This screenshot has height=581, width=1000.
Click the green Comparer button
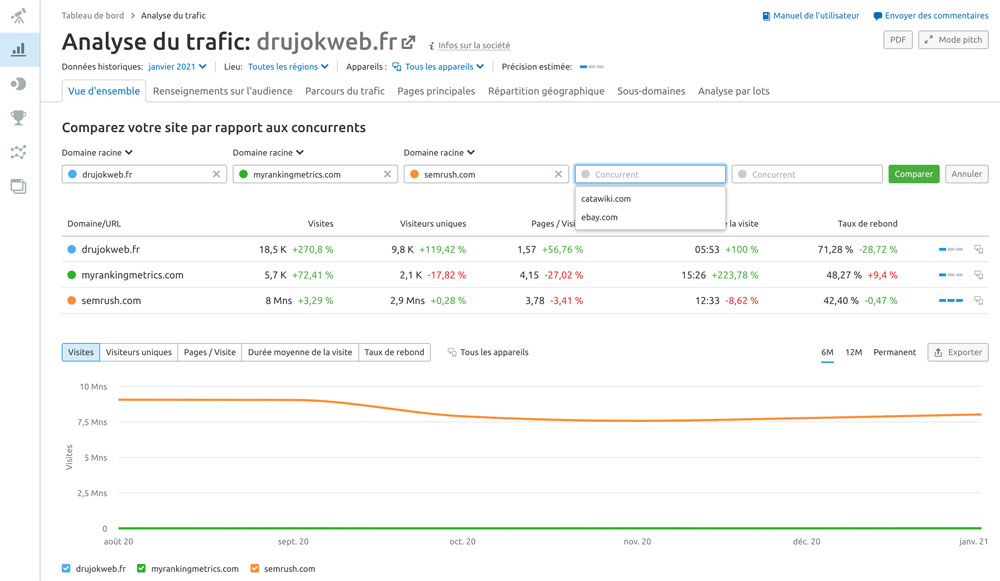(x=913, y=174)
